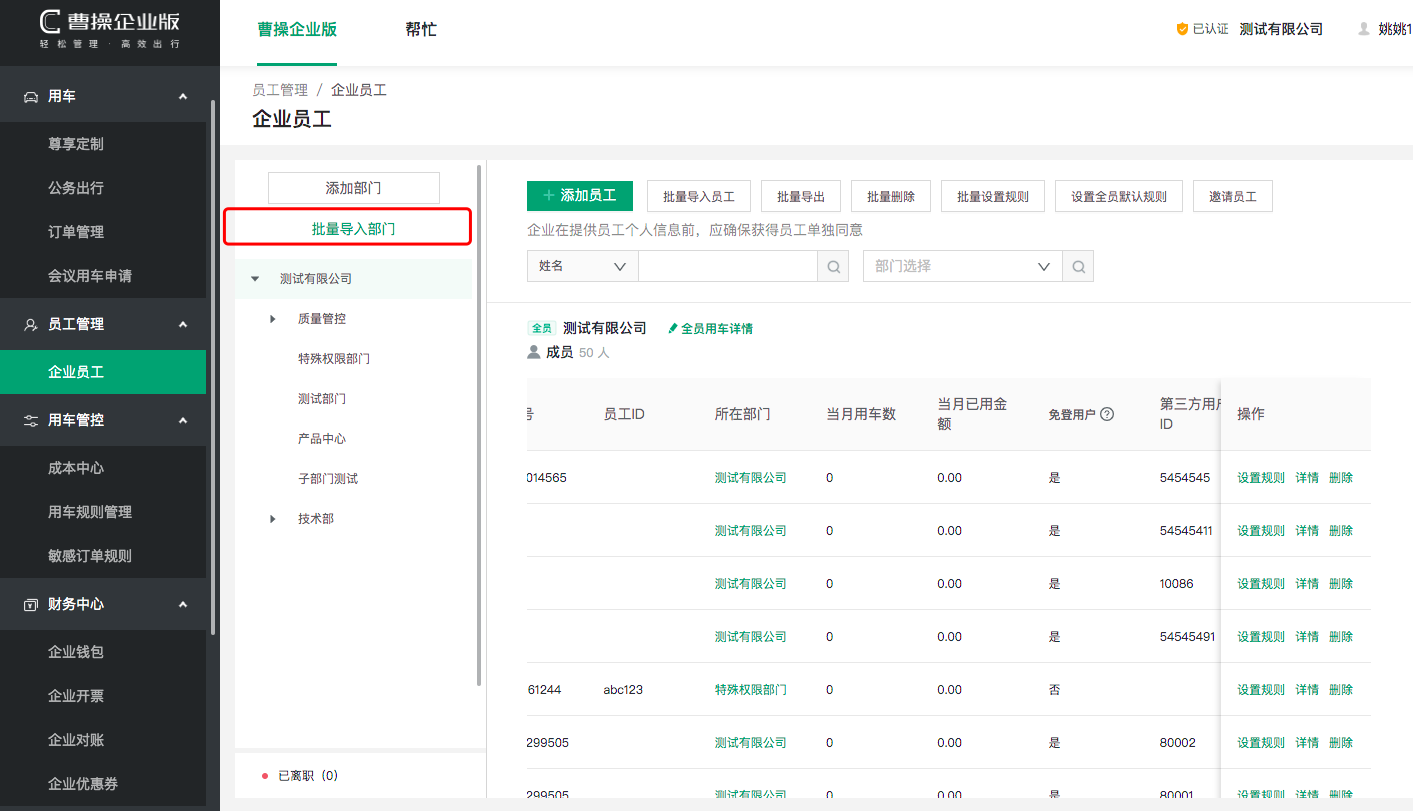1413x811 pixels.
Task: Click the 曹操企业版 logo in sidebar
Action: (x=110, y=30)
